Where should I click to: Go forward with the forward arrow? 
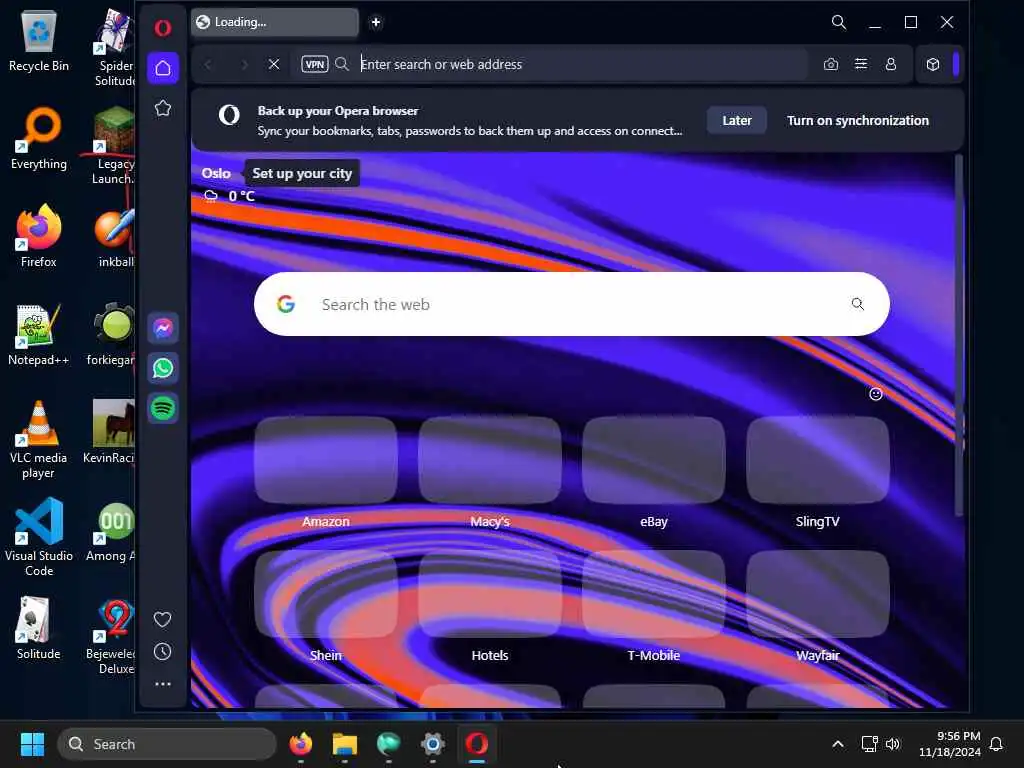(244, 64)
